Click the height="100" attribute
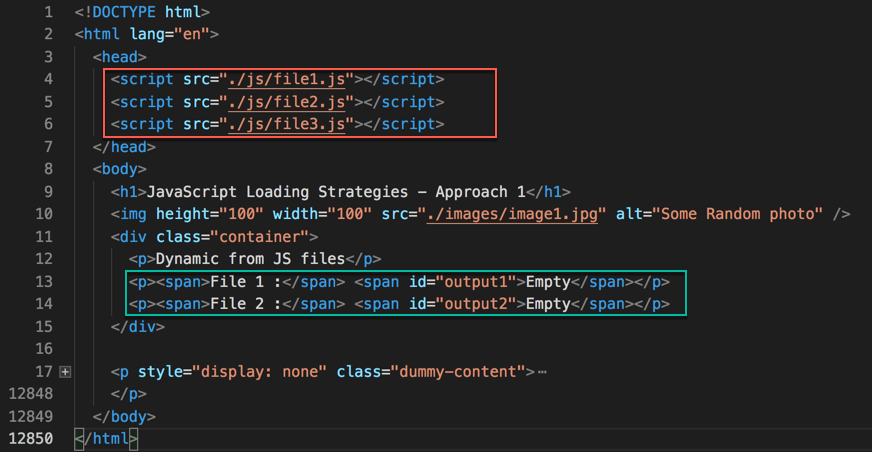Screen dimensions: 872x452 click(210, 214)
